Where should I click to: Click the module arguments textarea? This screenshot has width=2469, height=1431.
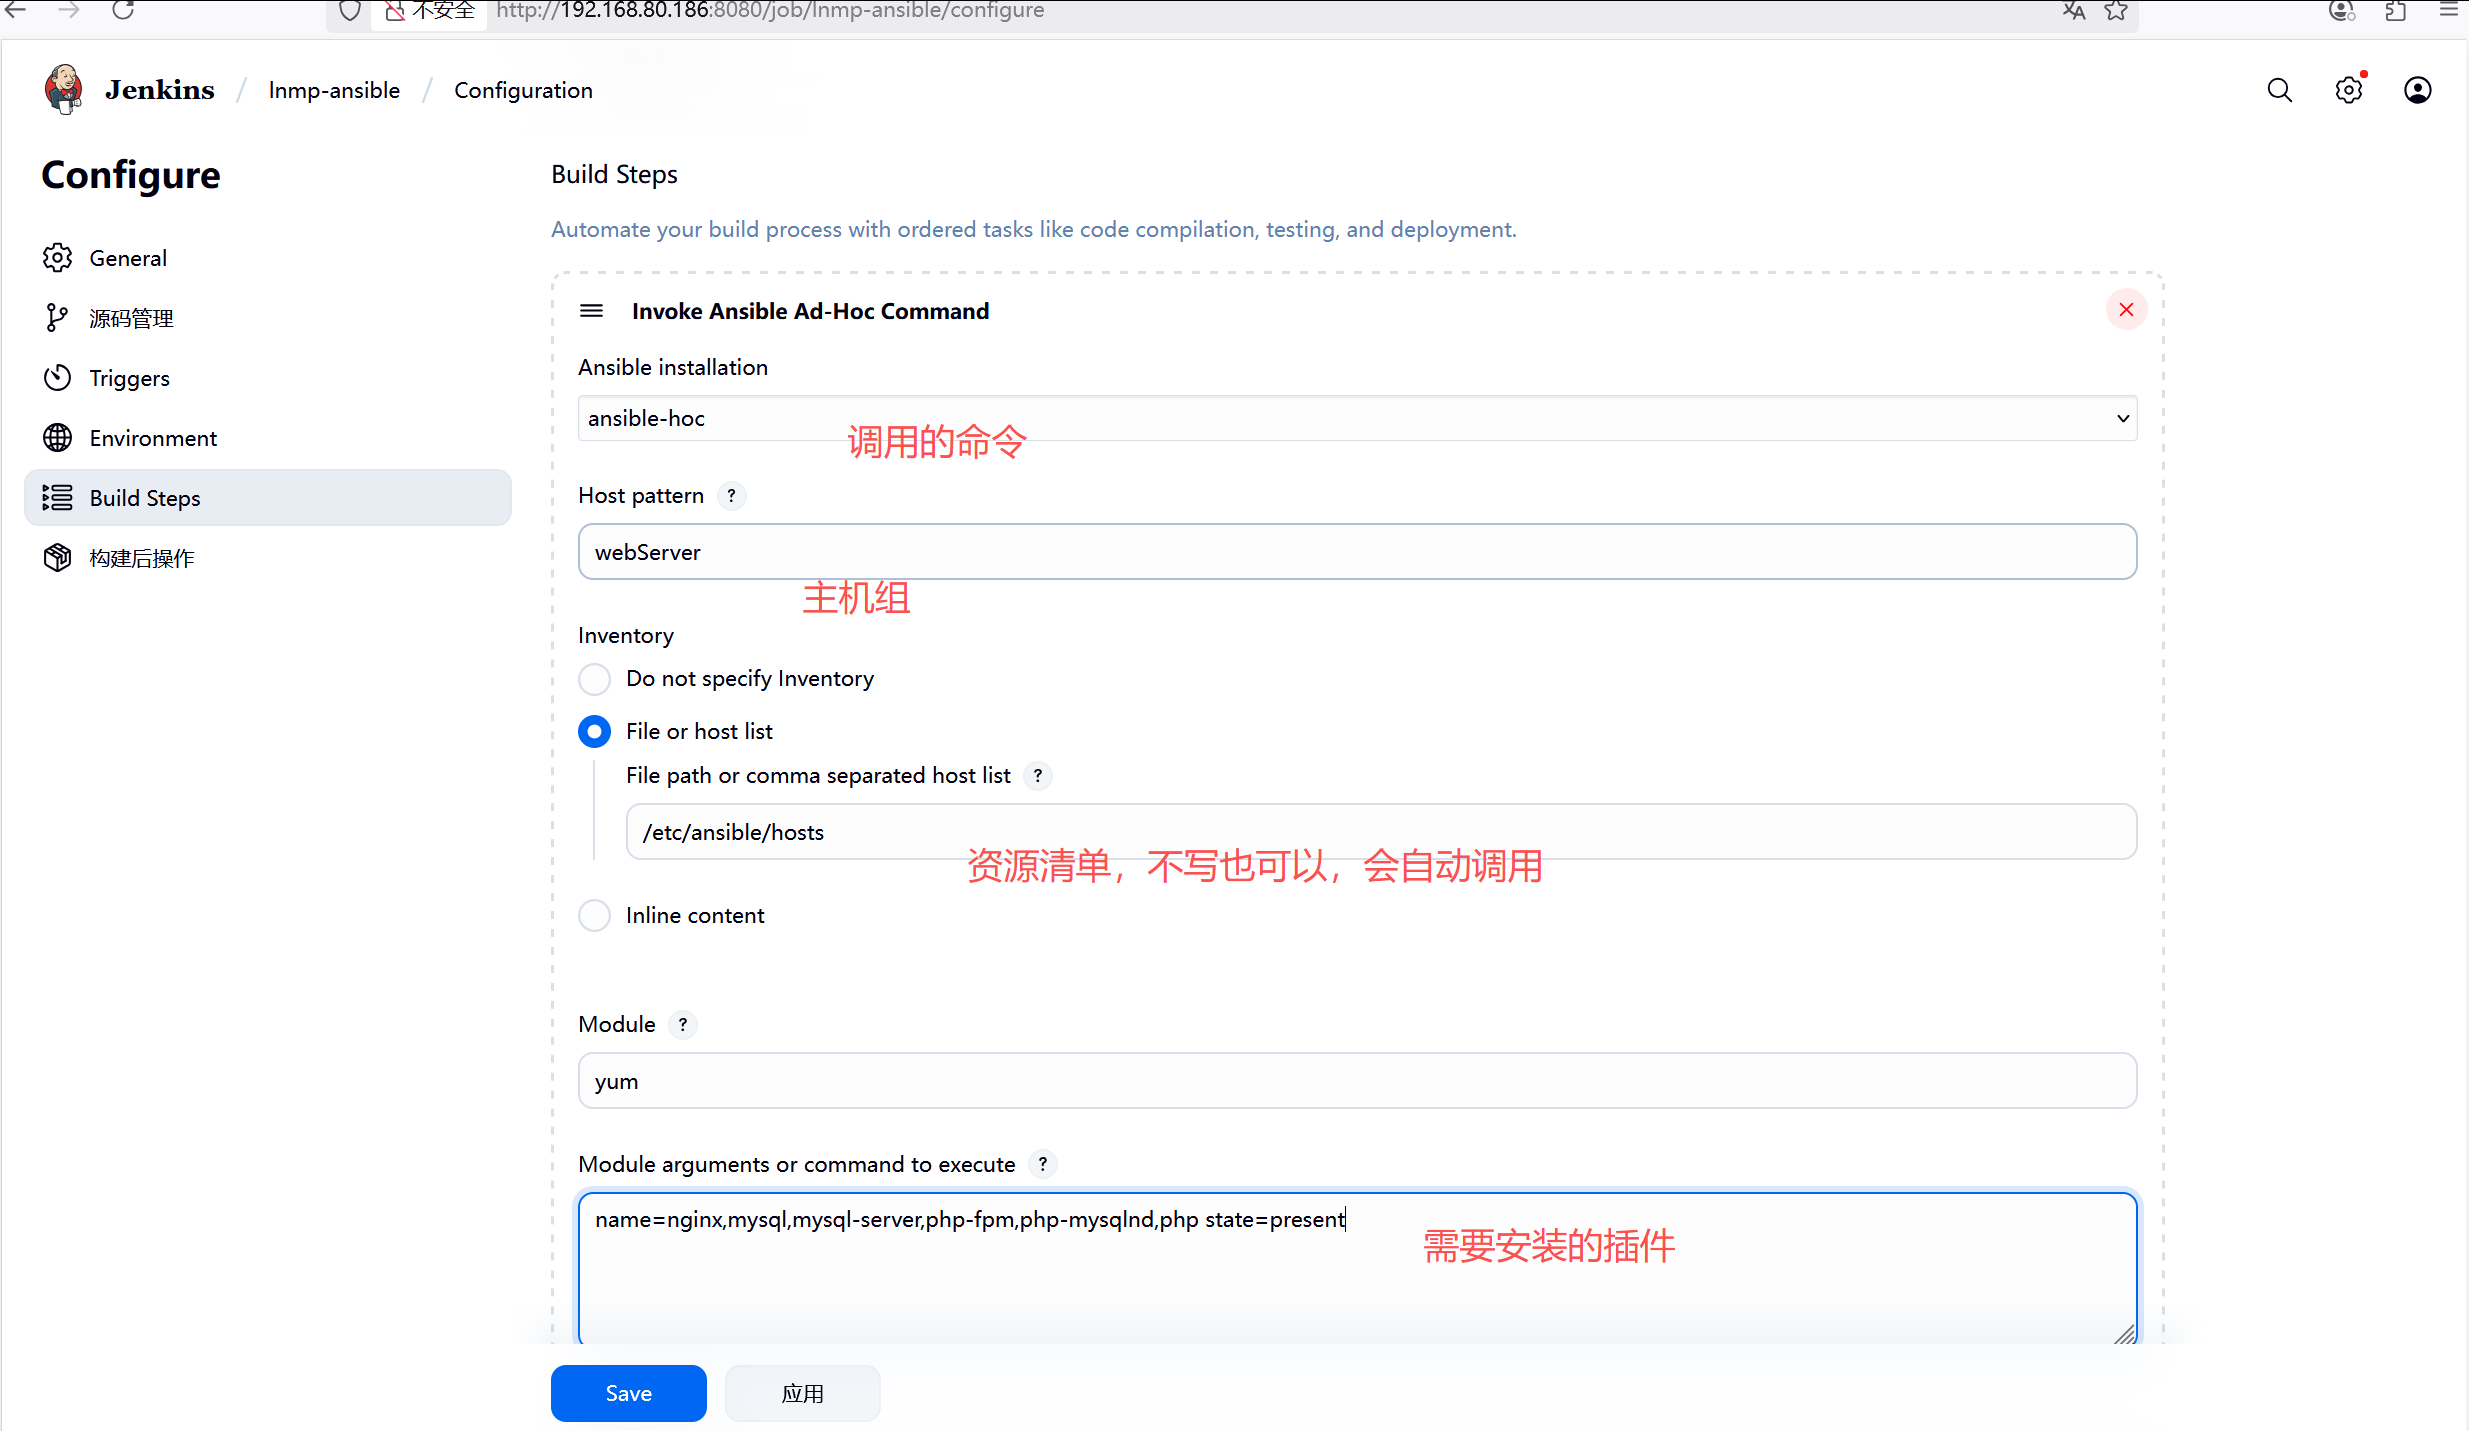coord(1357,1268)
